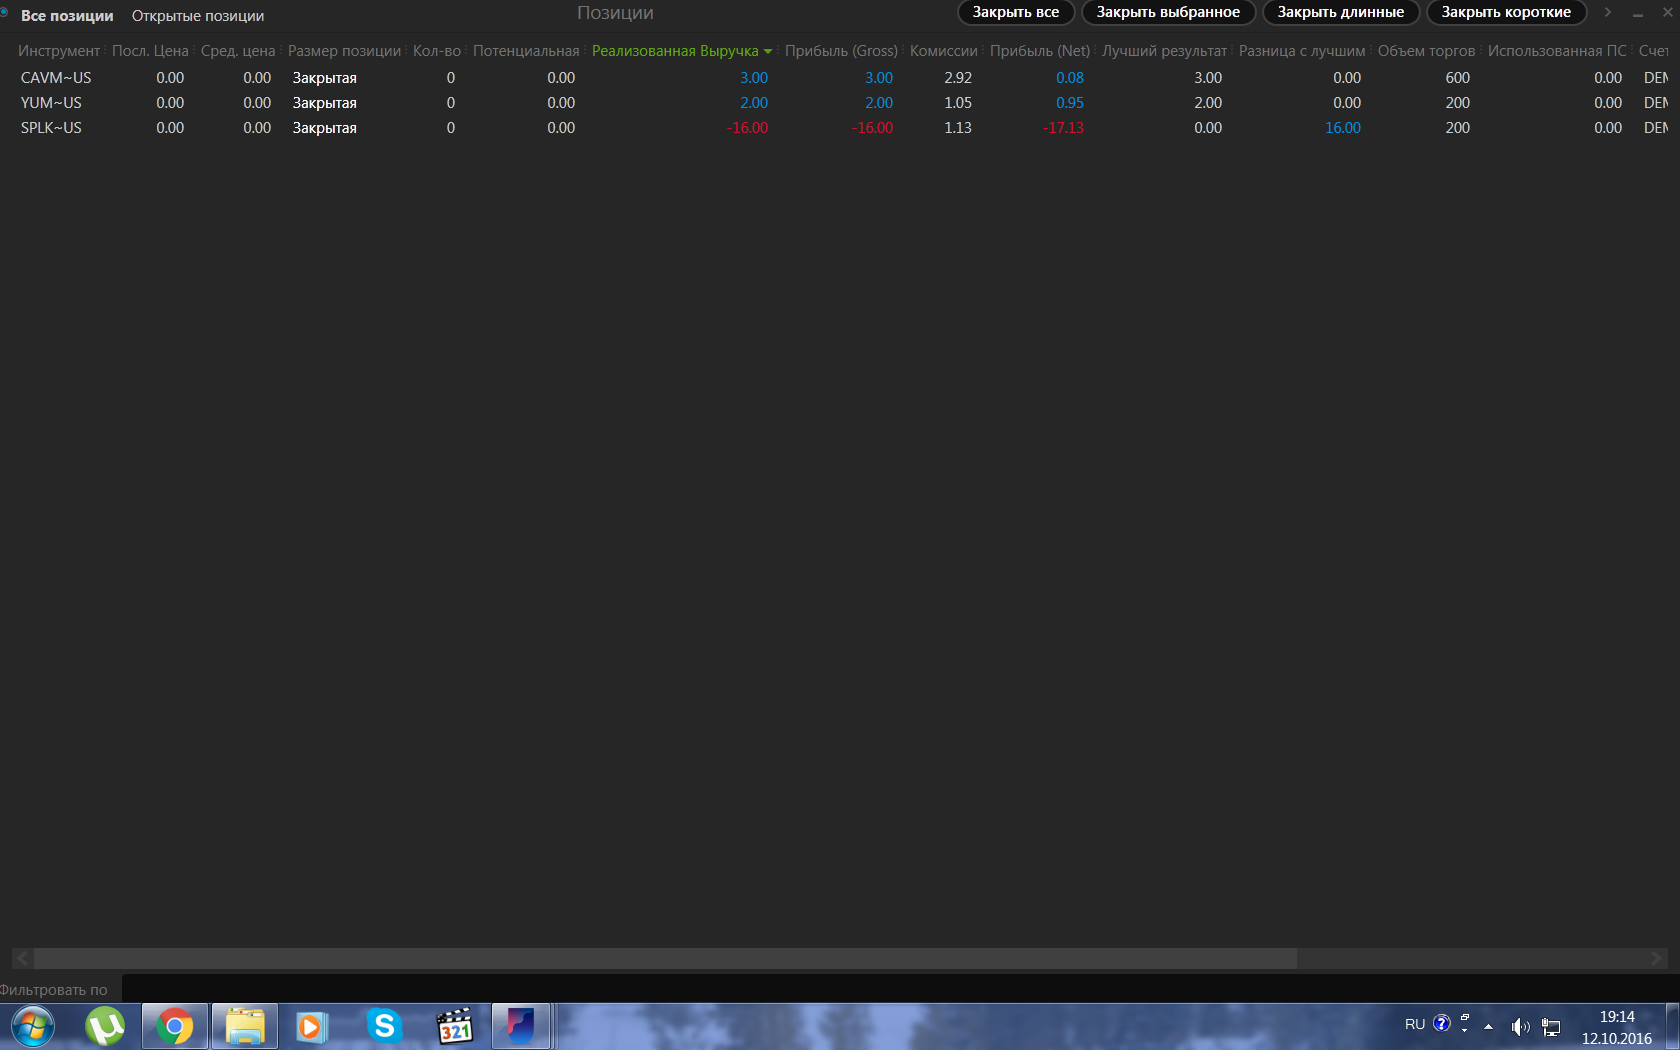Open Skype from the taskbar

[x=384, y=1026]
